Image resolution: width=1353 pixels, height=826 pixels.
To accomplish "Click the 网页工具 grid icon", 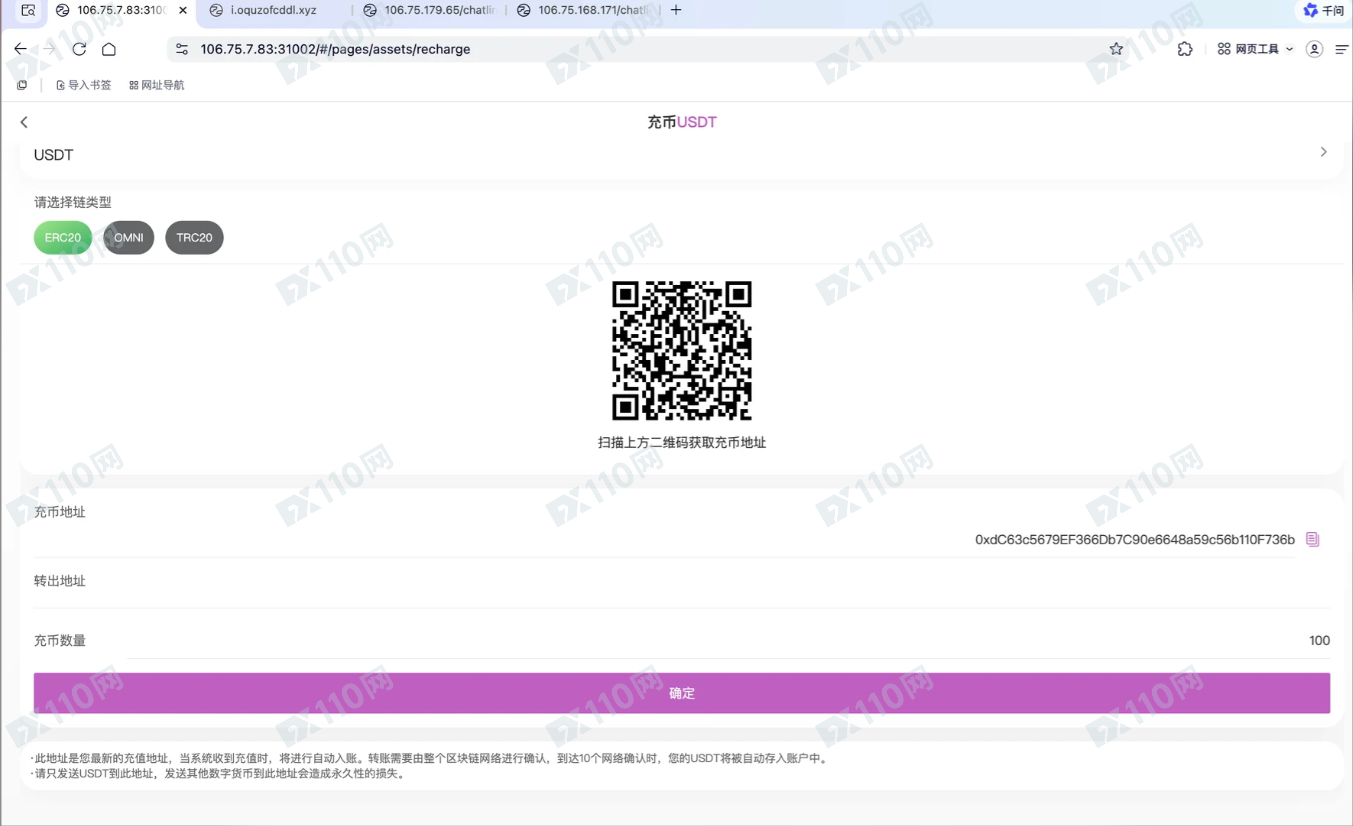I will pyautogui.click(x=1222, y=48).
